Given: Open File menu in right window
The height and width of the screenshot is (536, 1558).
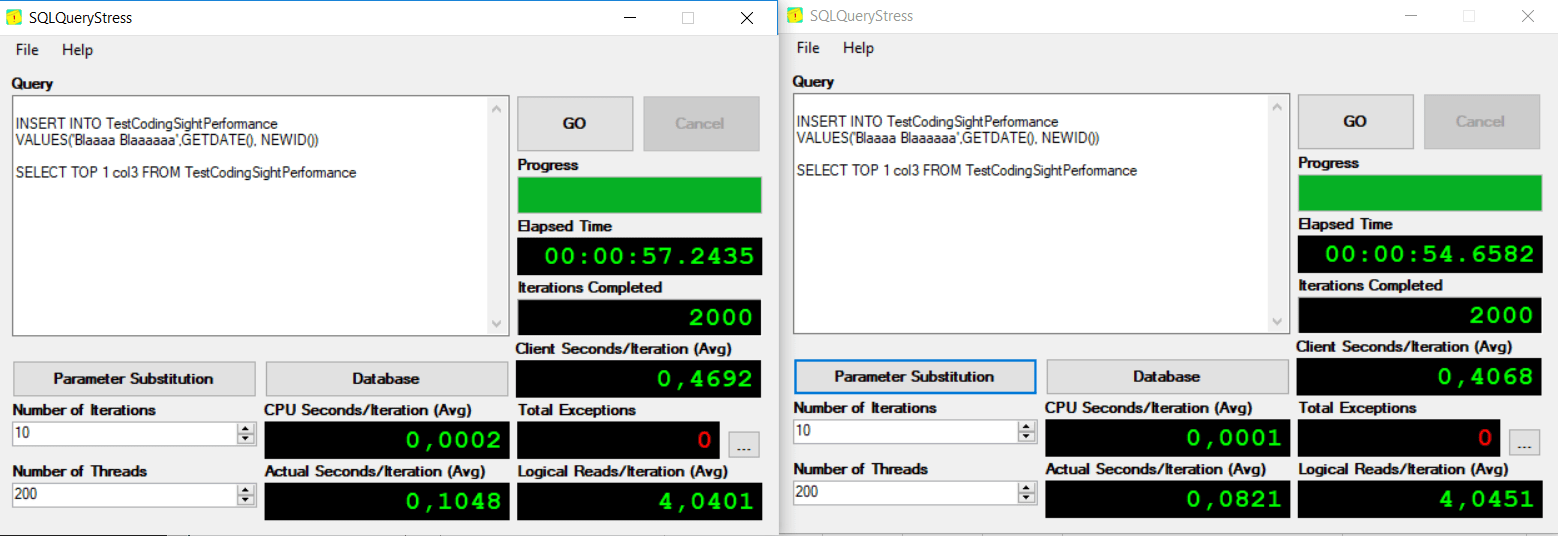Looking at the screenshot, I should (808, 48).
